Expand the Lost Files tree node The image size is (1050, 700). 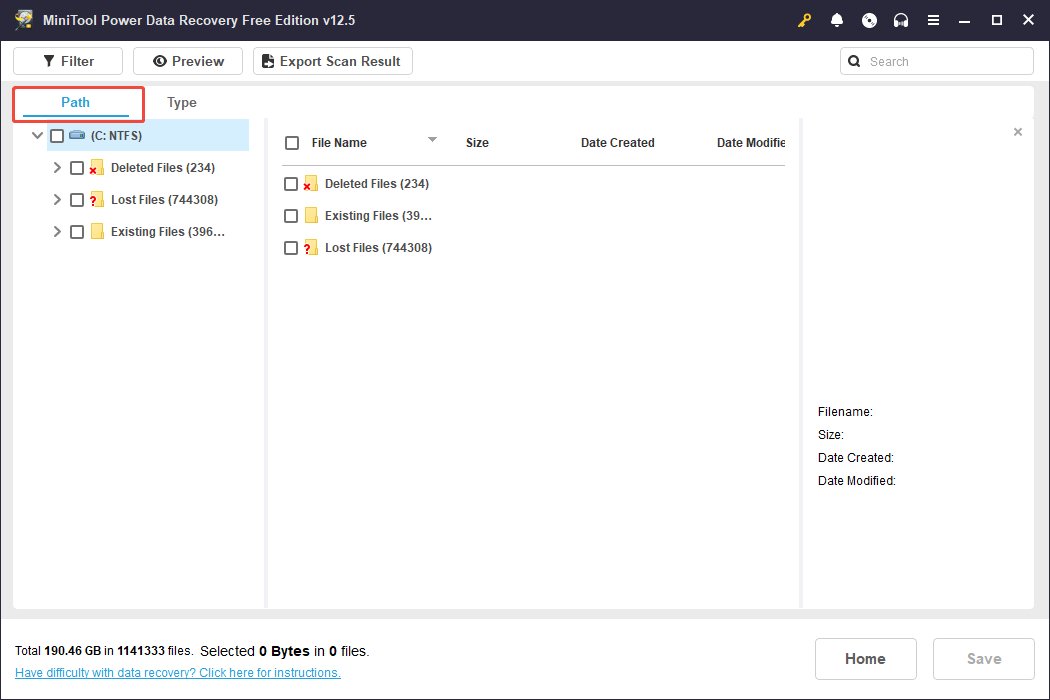(57, 200)
